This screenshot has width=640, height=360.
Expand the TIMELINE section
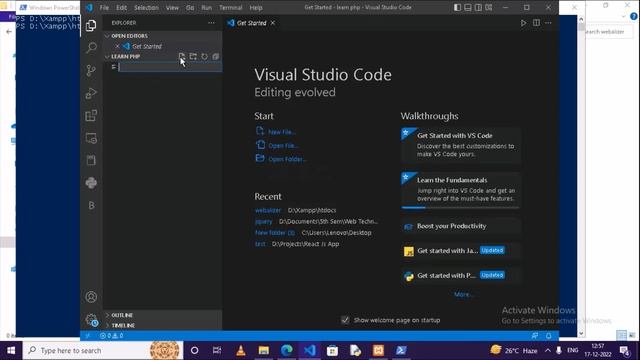[162, 325]
